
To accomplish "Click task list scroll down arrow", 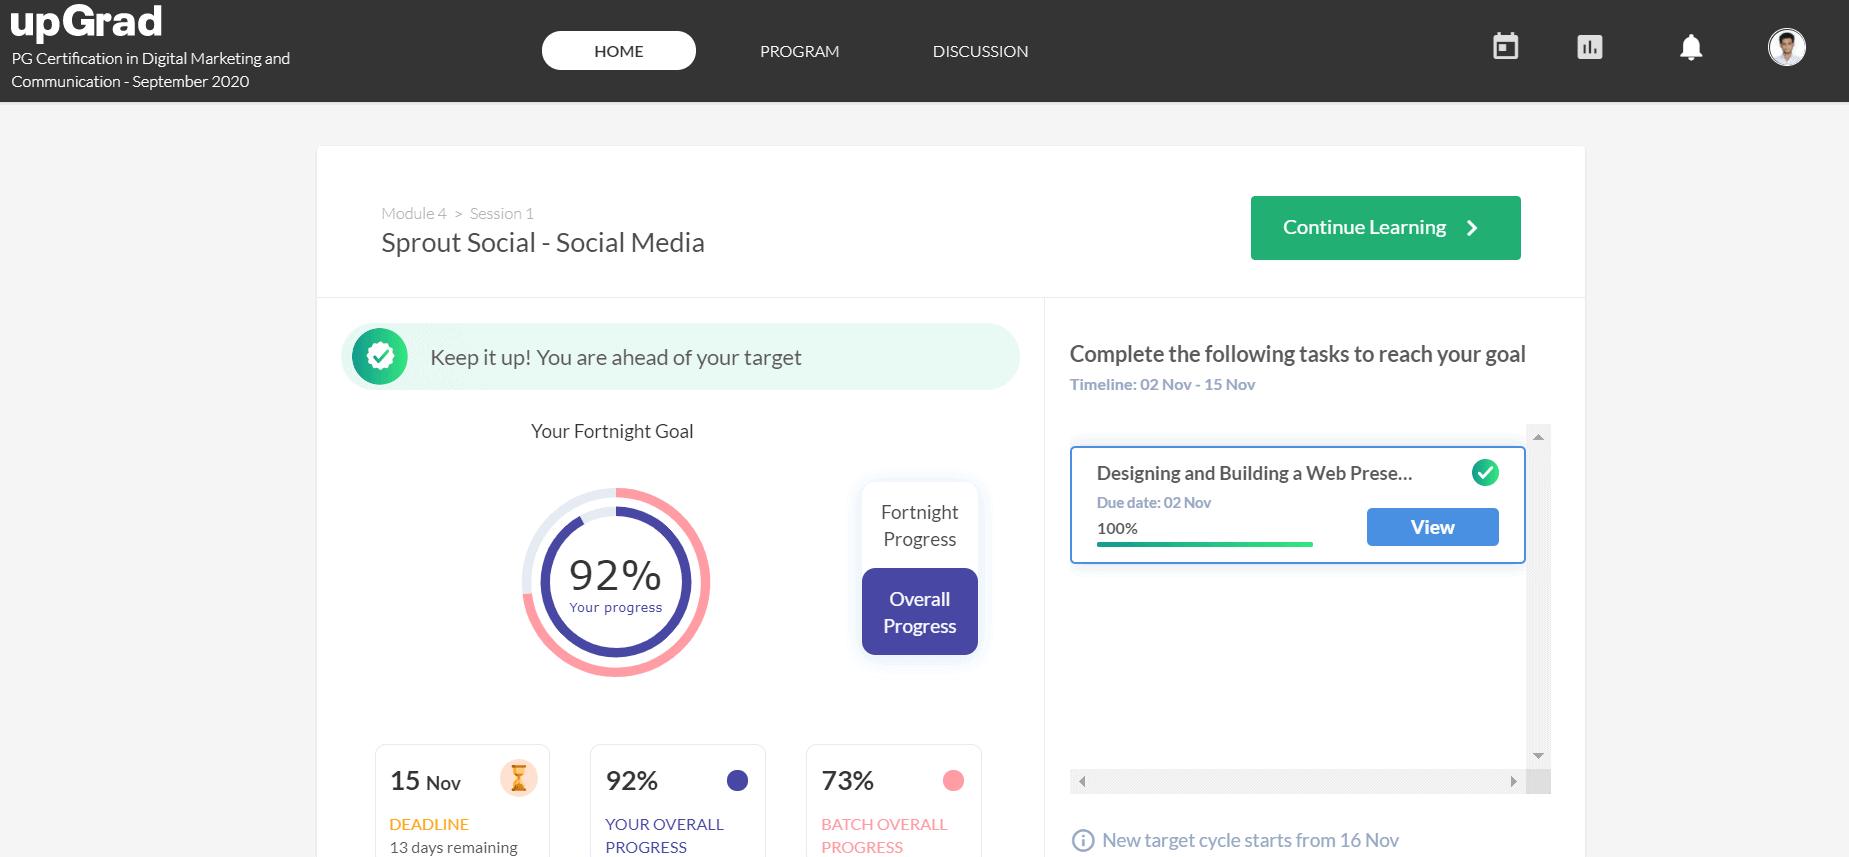I will click(1539, 756).
